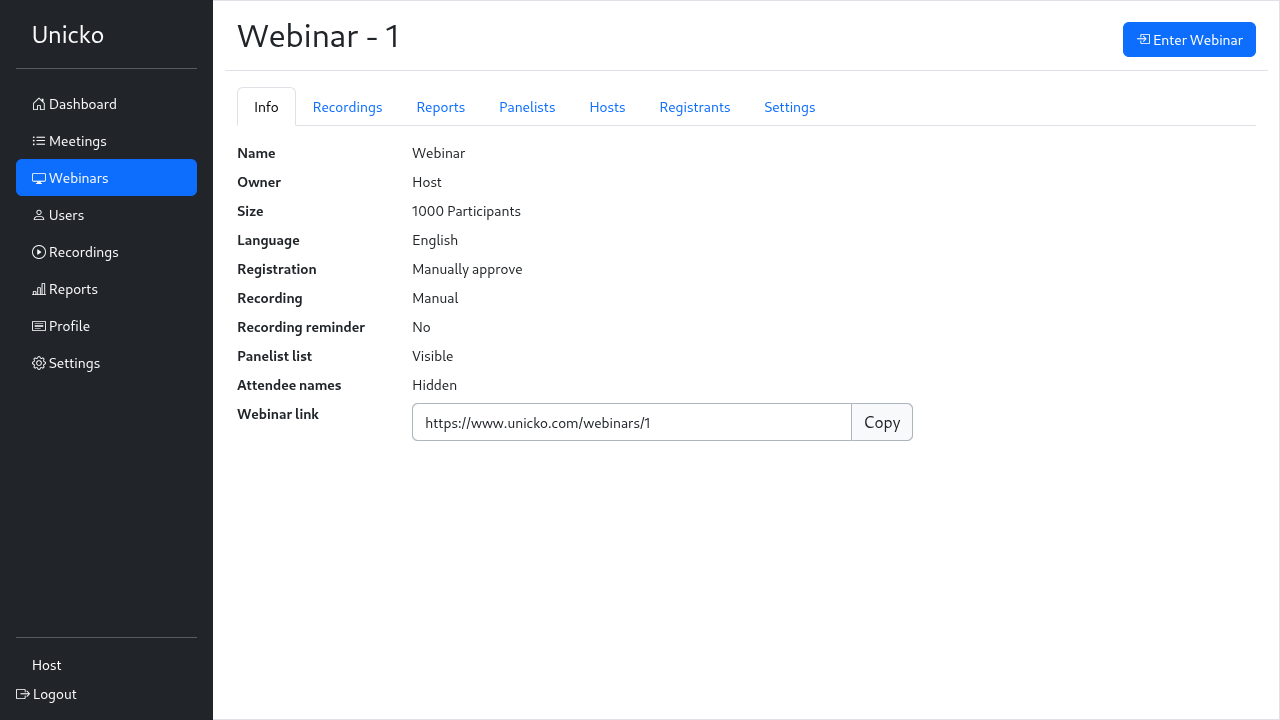This screenshot has width=1280, height=720.
Task: Select the 'Name' label
Action: click(256, 153)
